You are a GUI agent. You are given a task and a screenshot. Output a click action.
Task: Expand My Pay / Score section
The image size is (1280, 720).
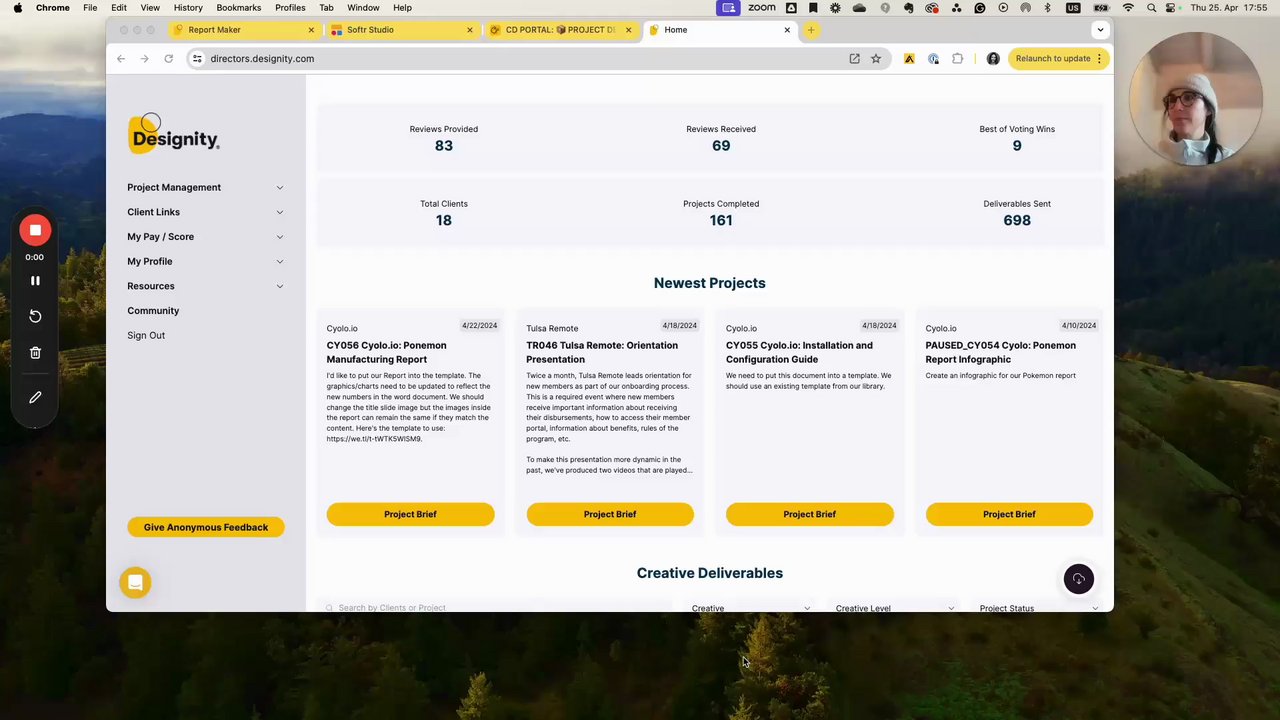[205, 237]
